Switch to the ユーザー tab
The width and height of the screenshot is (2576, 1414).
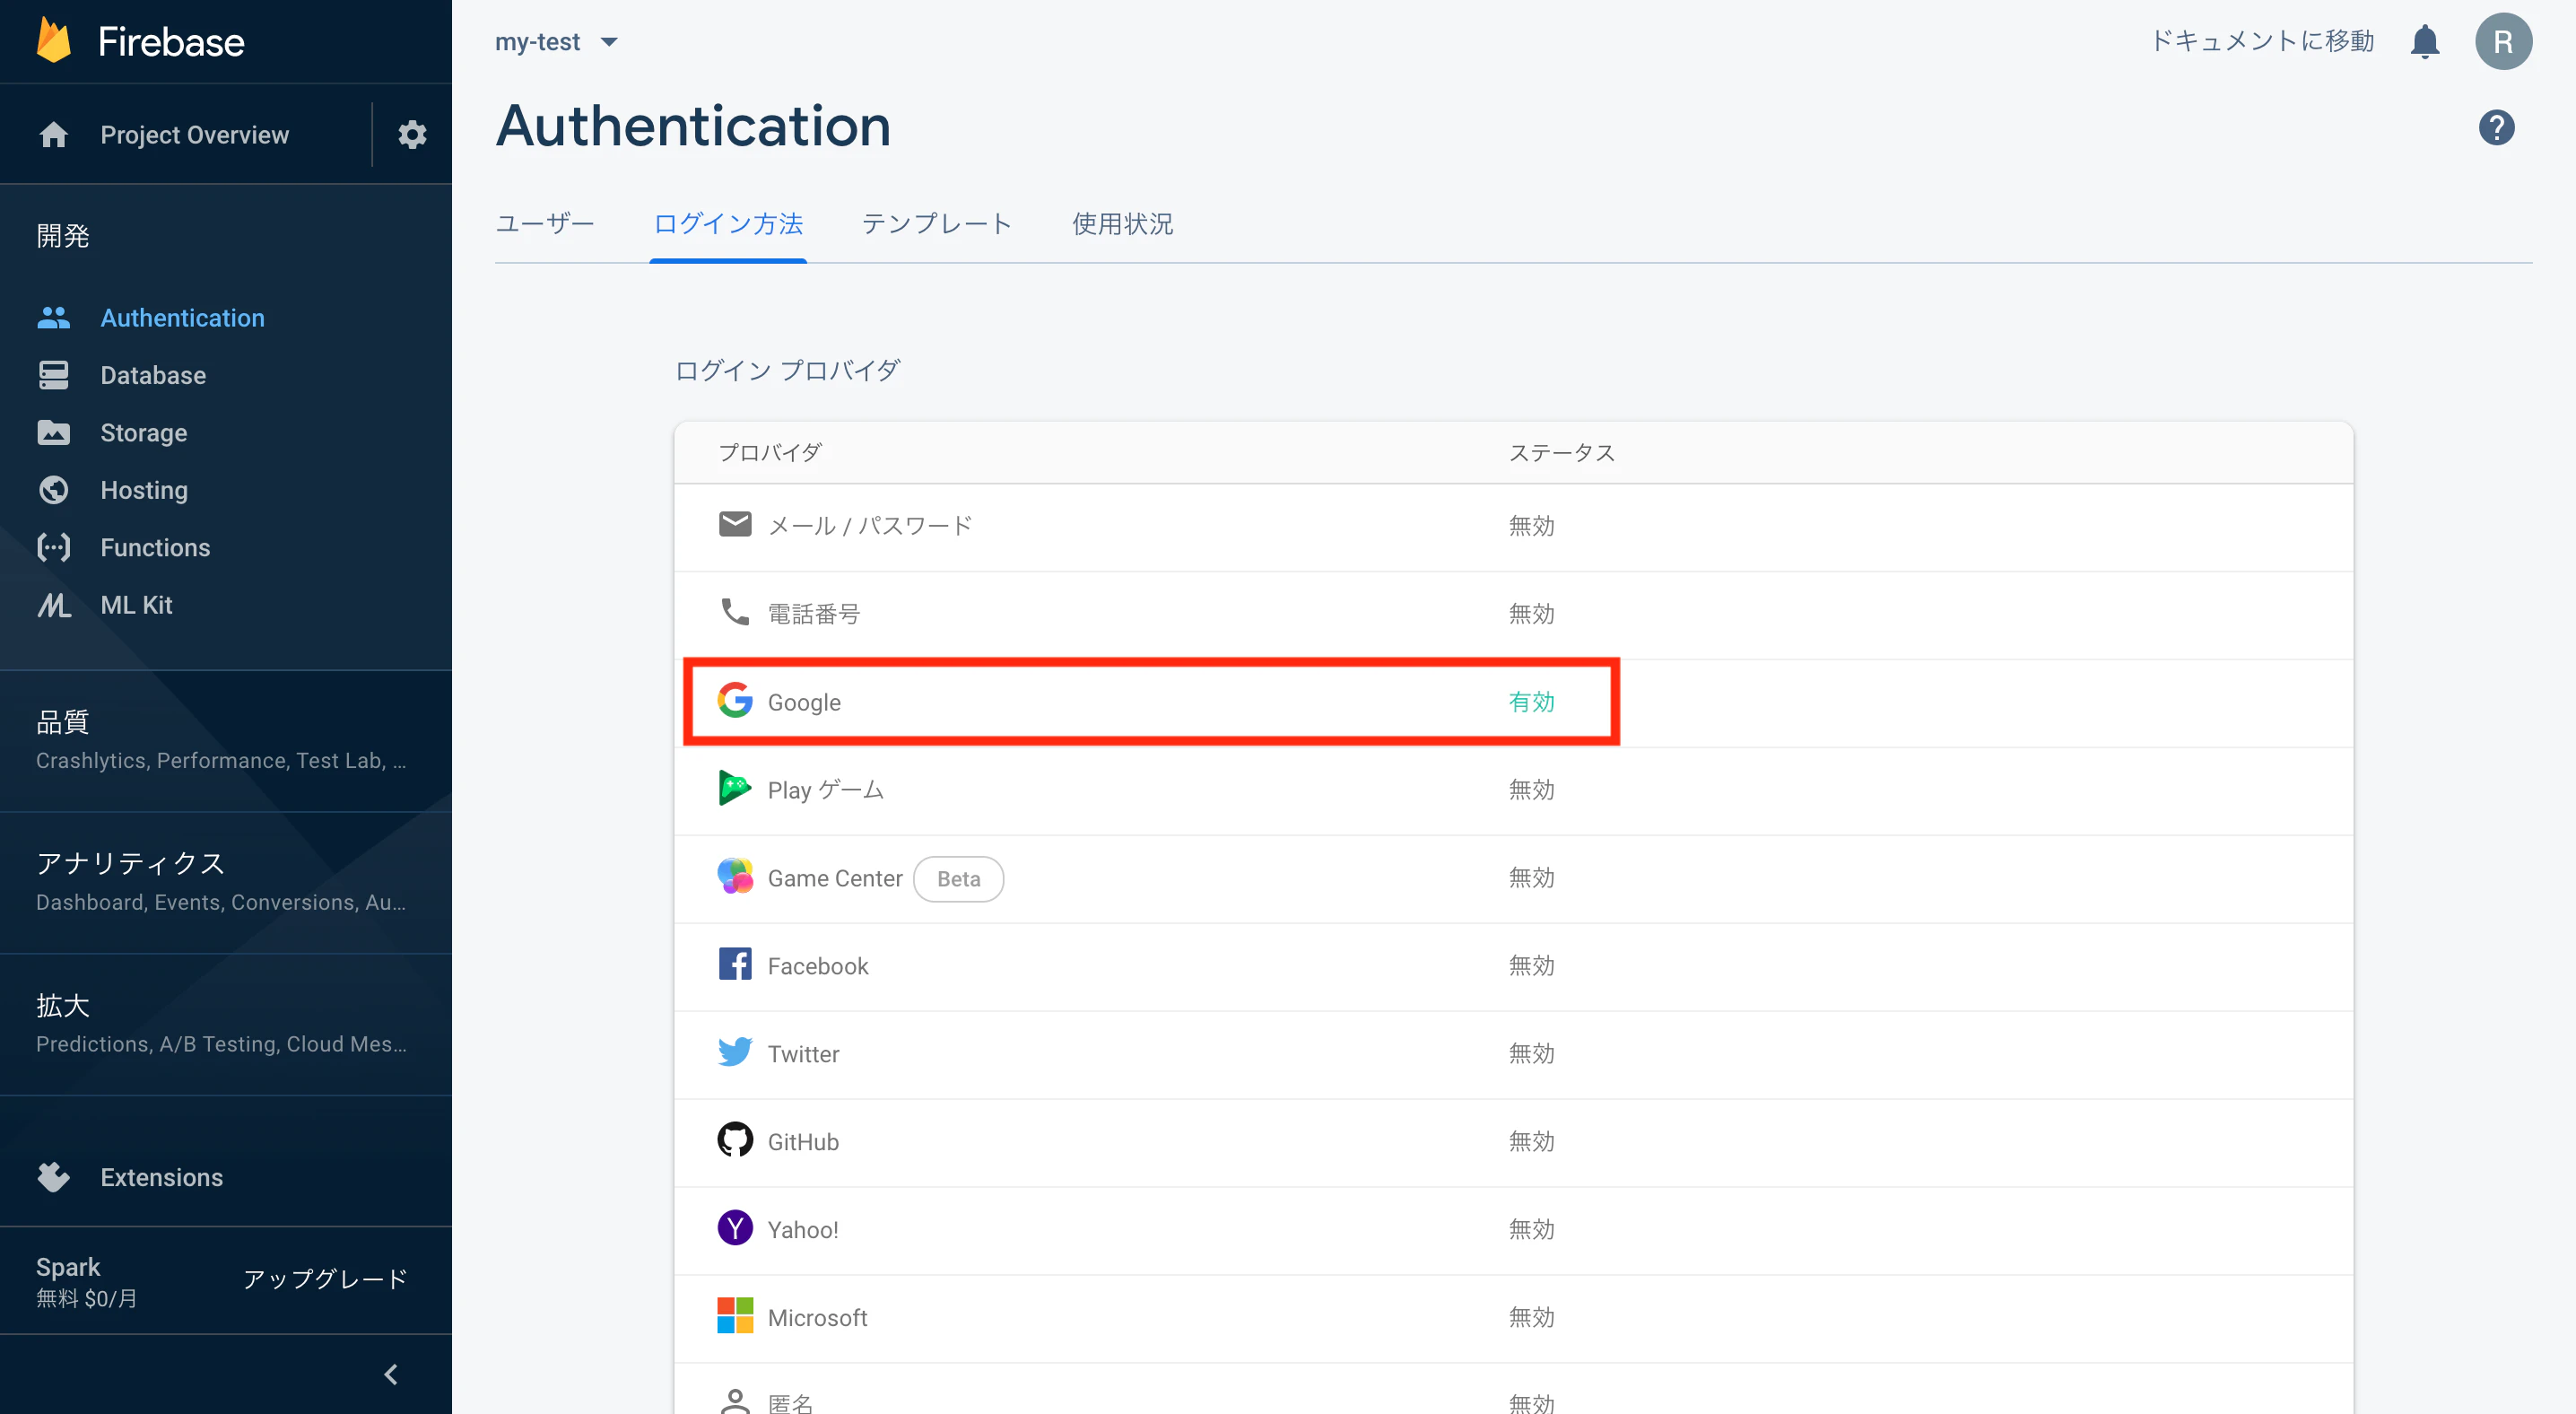click(x=545, y=224)
